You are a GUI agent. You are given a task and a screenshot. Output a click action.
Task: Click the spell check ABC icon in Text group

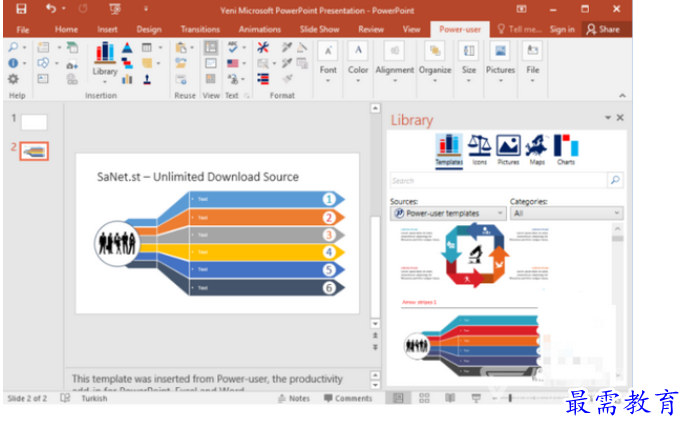click(x=233, y=47)
